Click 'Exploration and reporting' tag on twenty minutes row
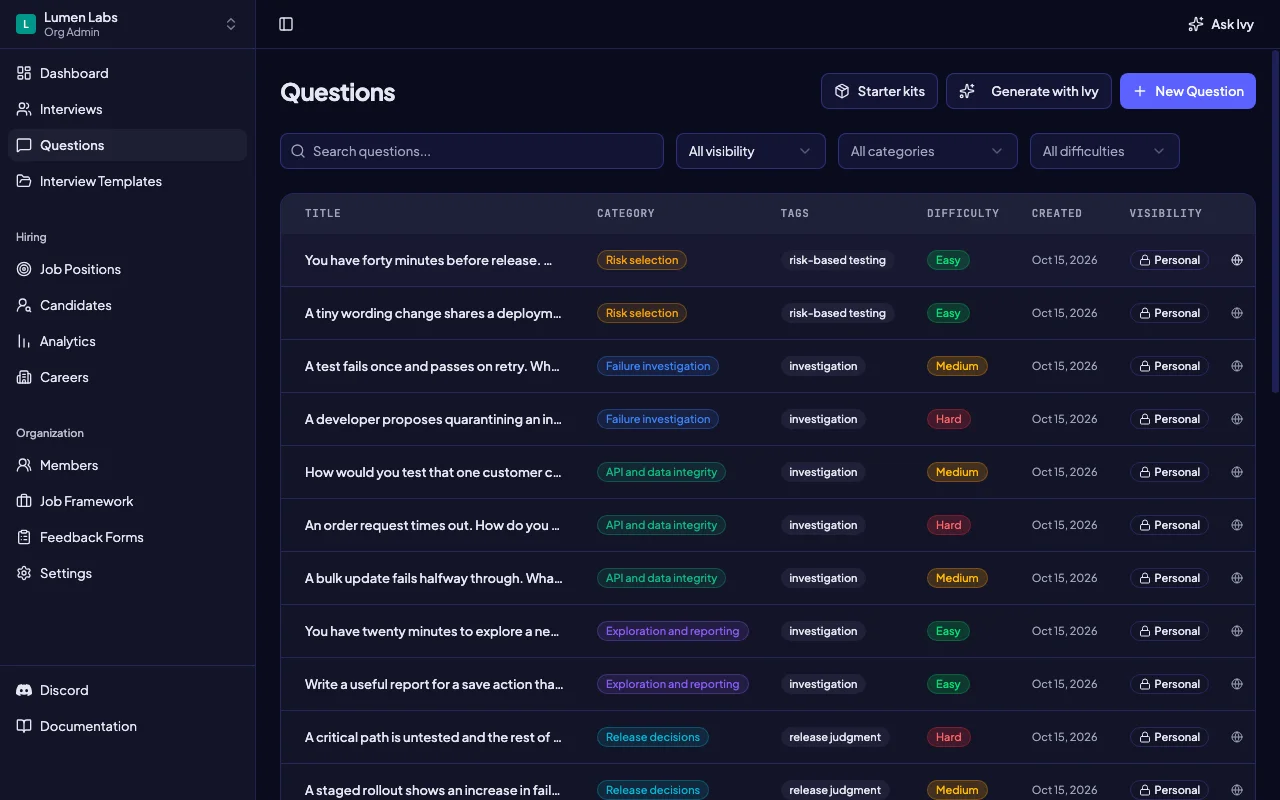 (673, 631)
